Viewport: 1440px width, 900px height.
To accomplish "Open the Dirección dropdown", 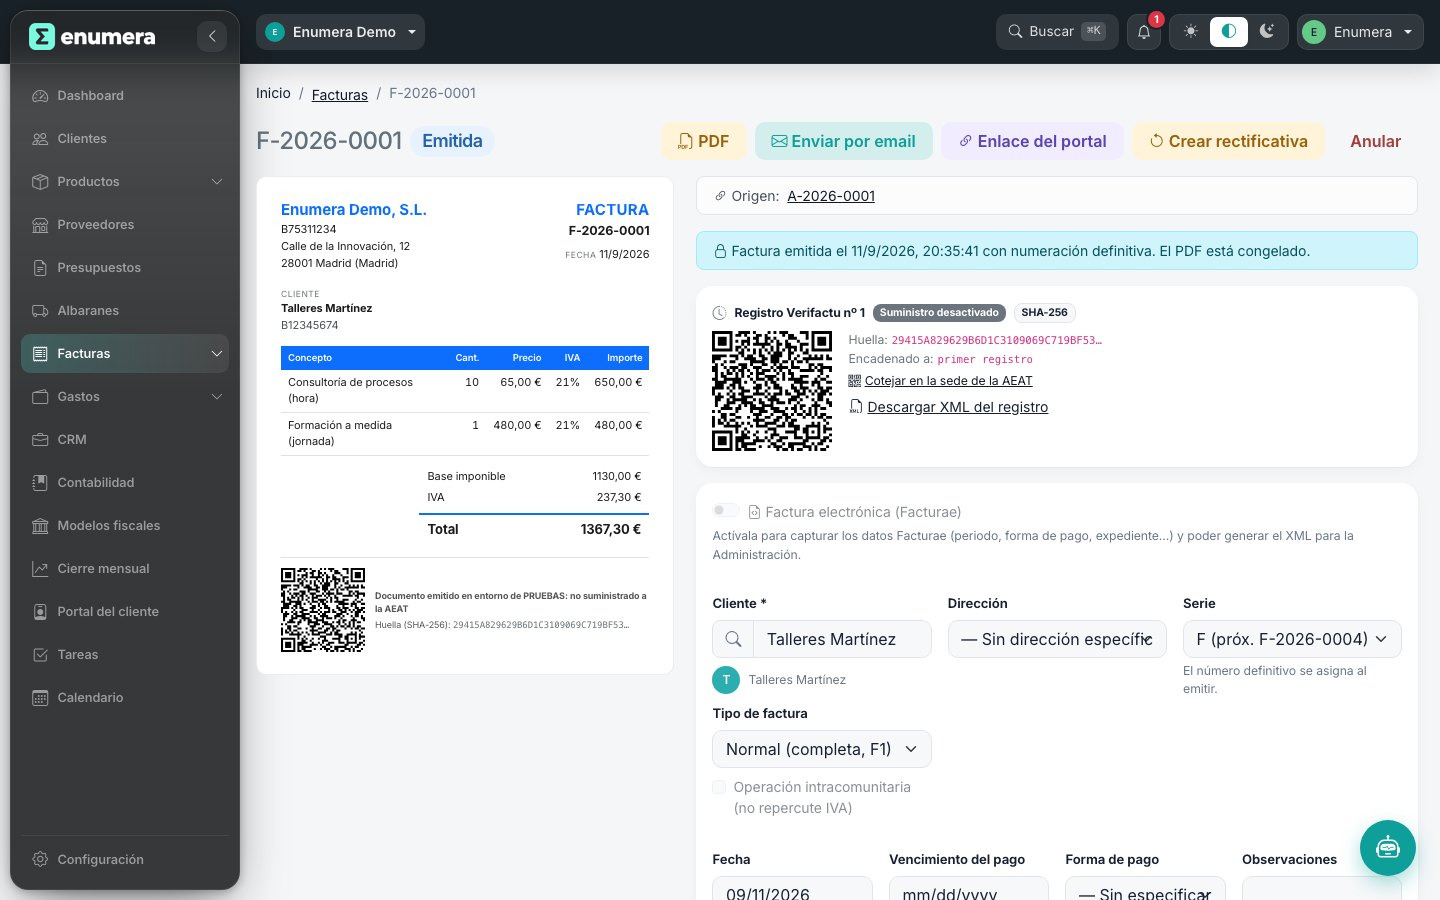I will [1057, 639].
